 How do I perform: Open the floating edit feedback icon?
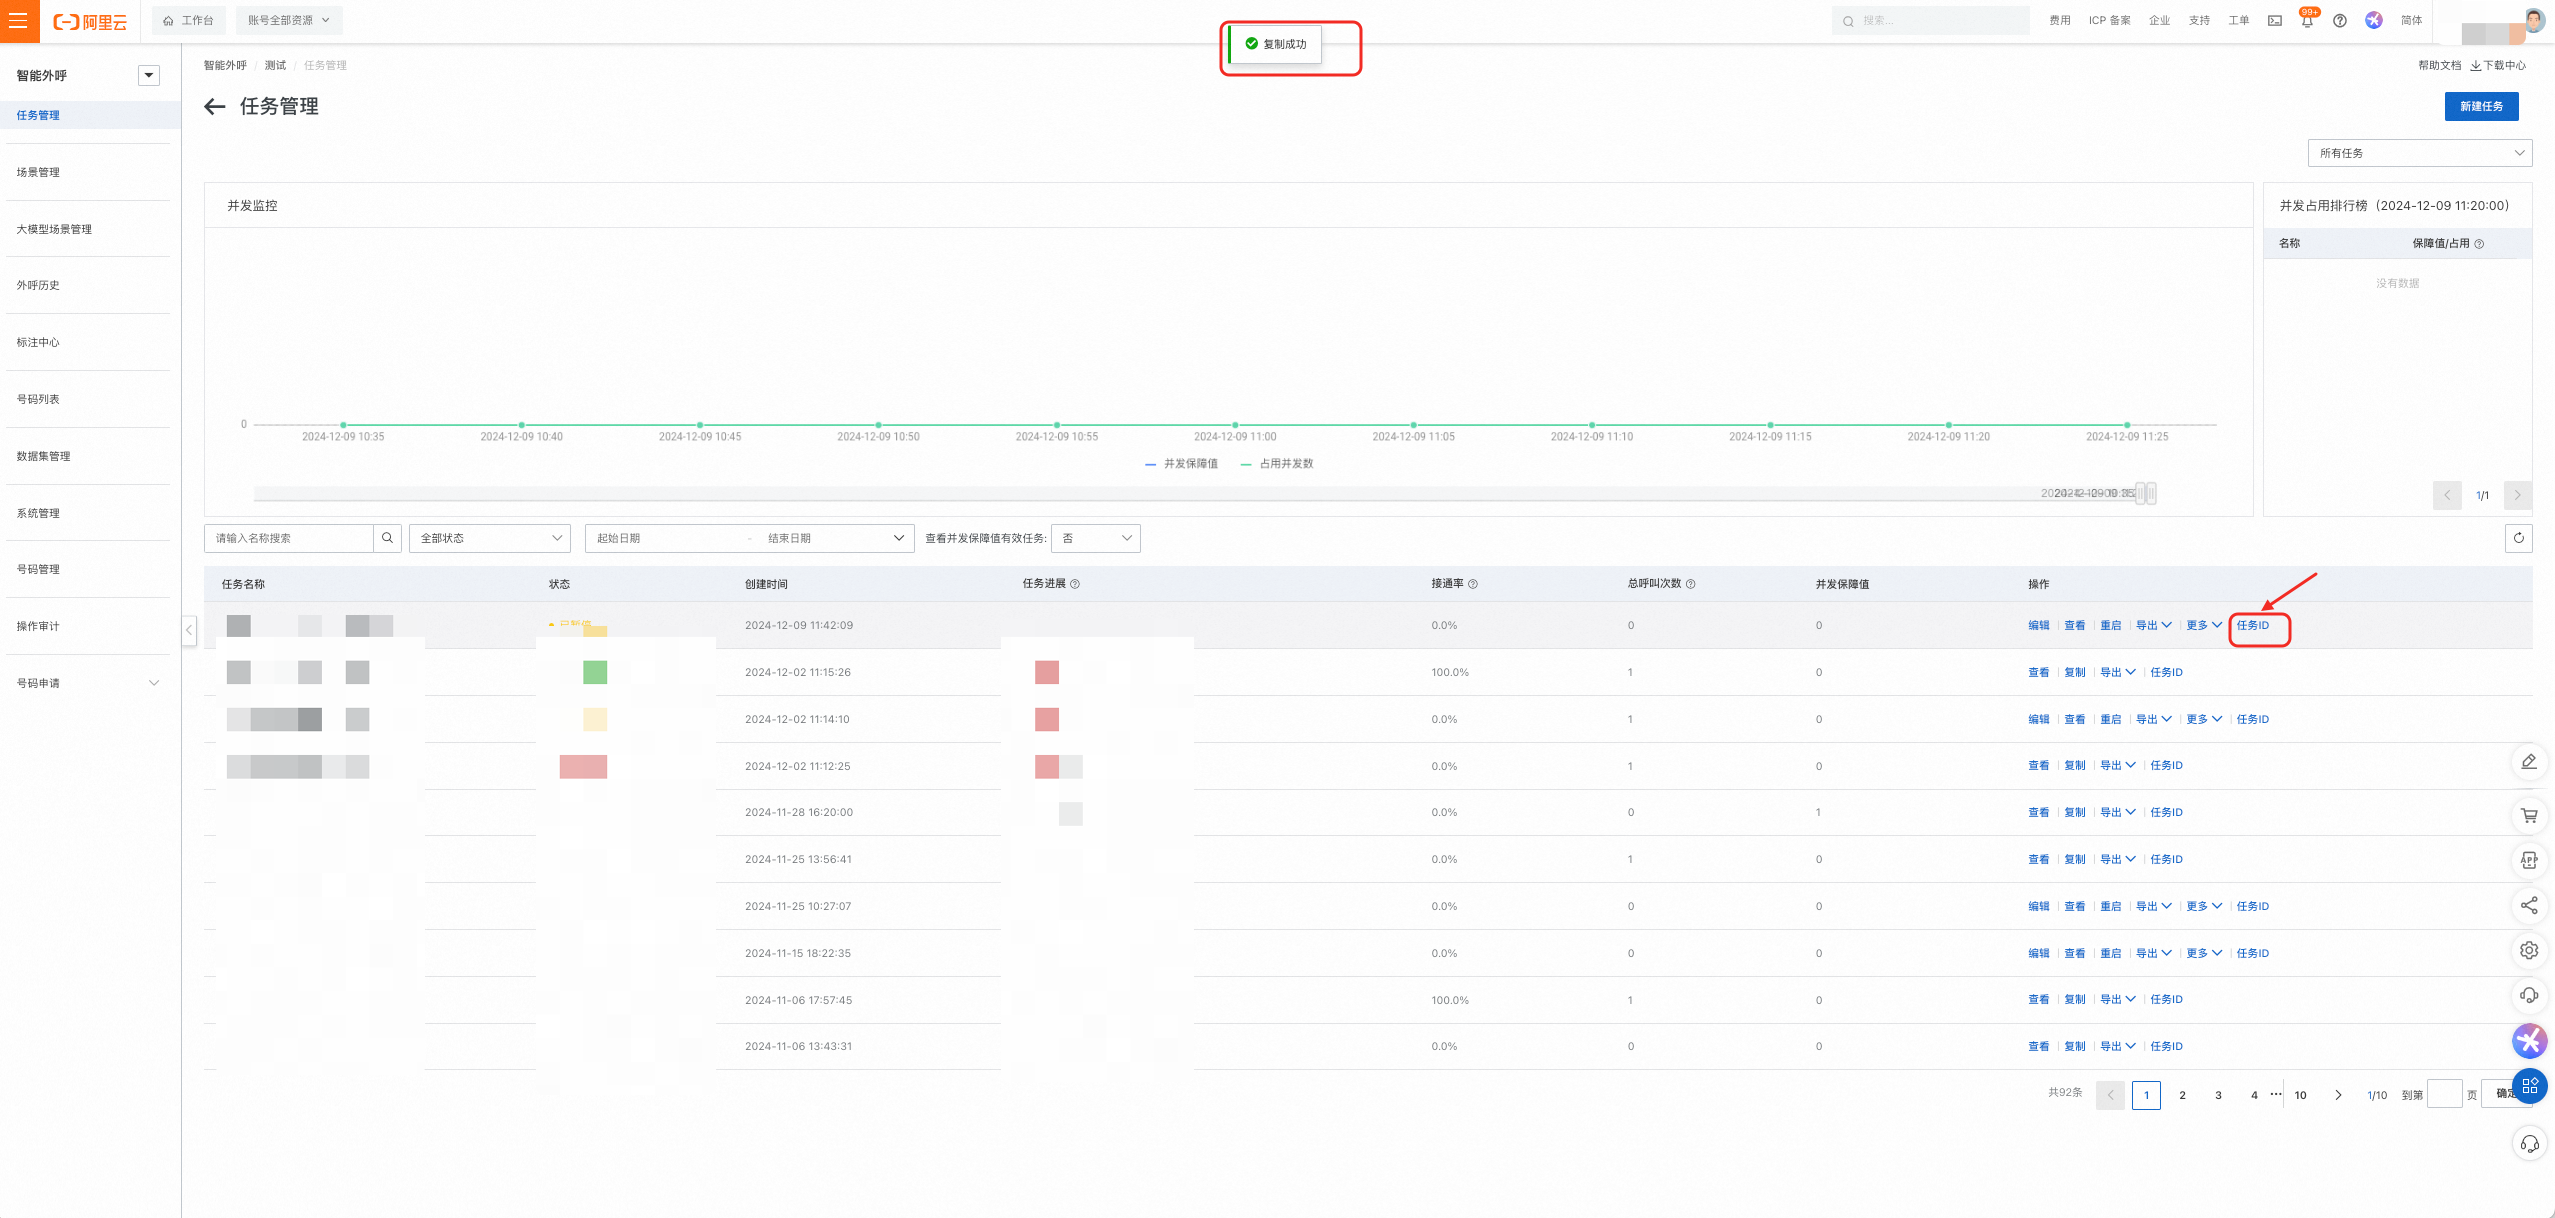[x=2529, y=762]
